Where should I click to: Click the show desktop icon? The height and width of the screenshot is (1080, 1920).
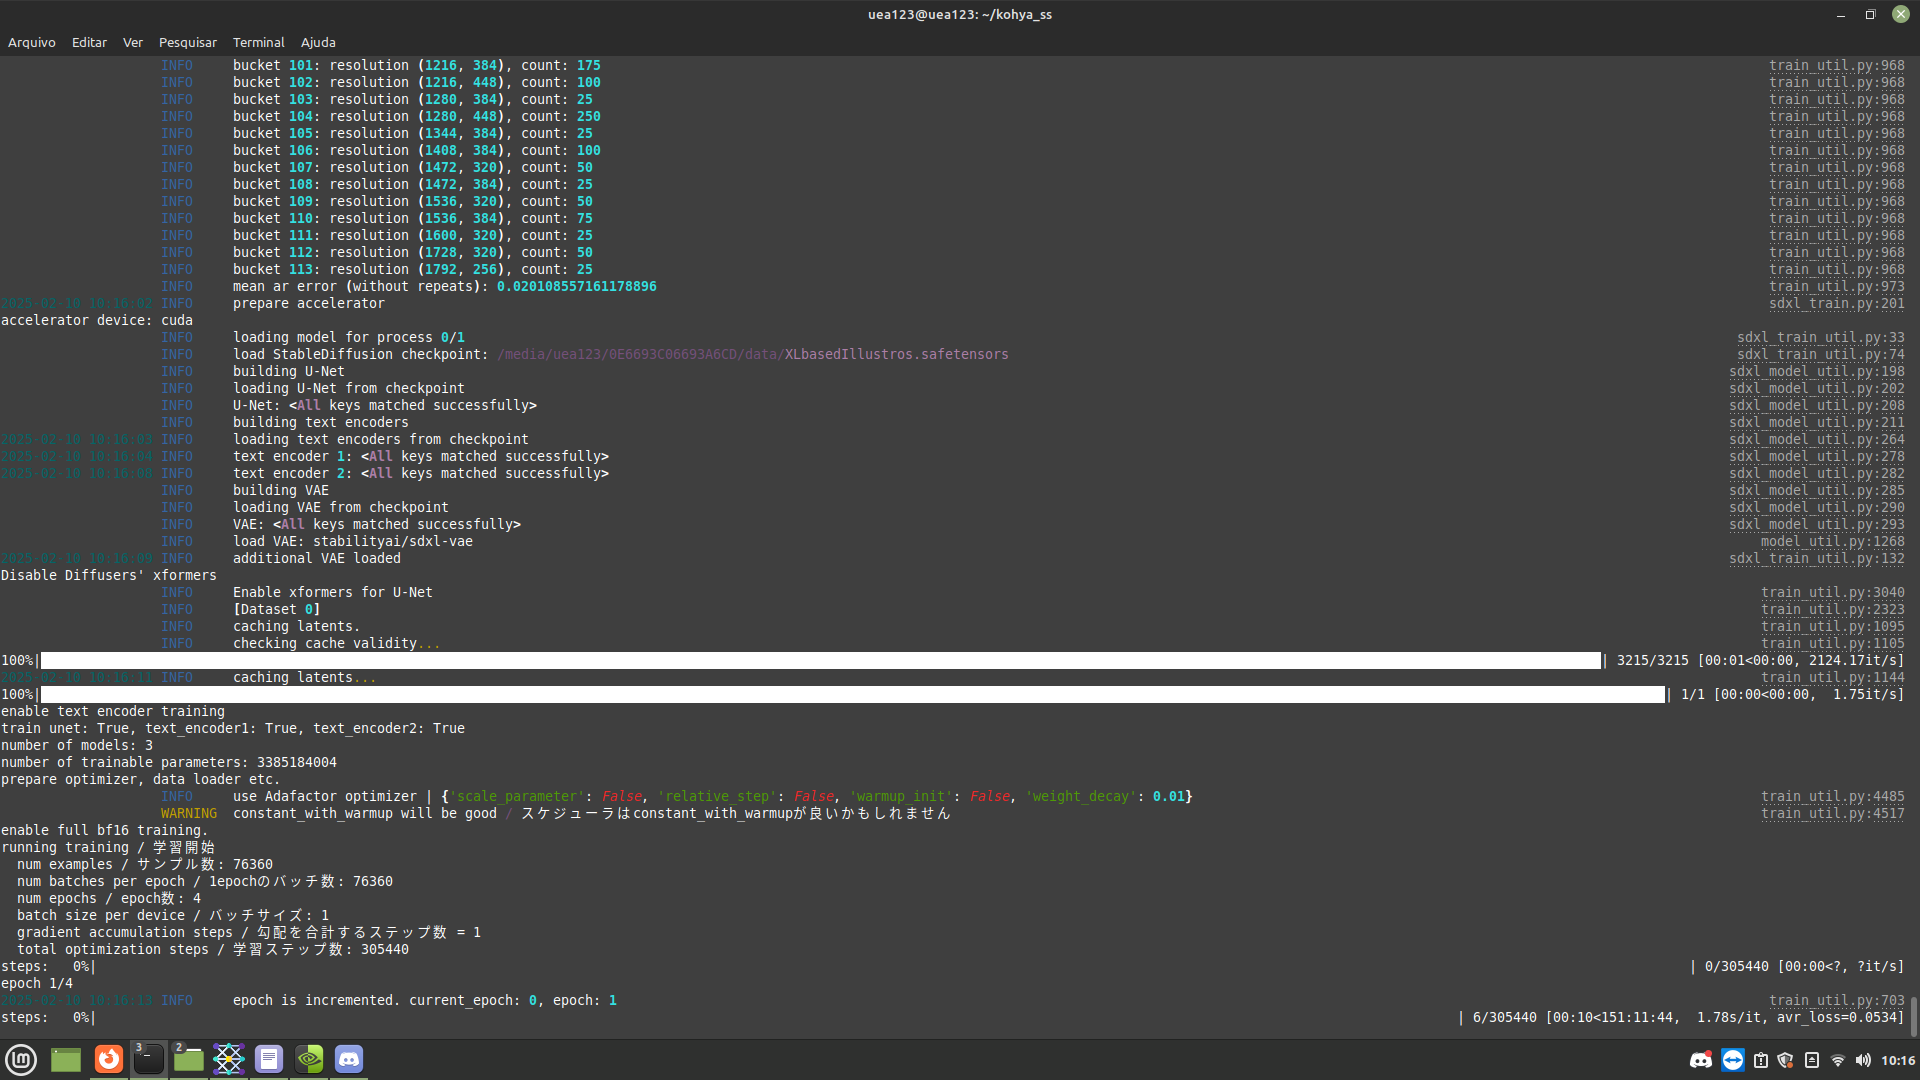tap(66, 1059)
